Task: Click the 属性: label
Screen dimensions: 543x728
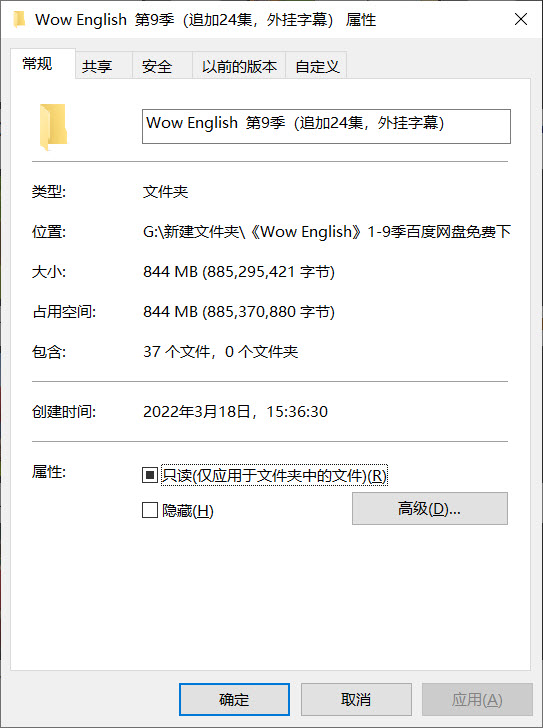Action: pyautogui.click(x=49, y=472)
